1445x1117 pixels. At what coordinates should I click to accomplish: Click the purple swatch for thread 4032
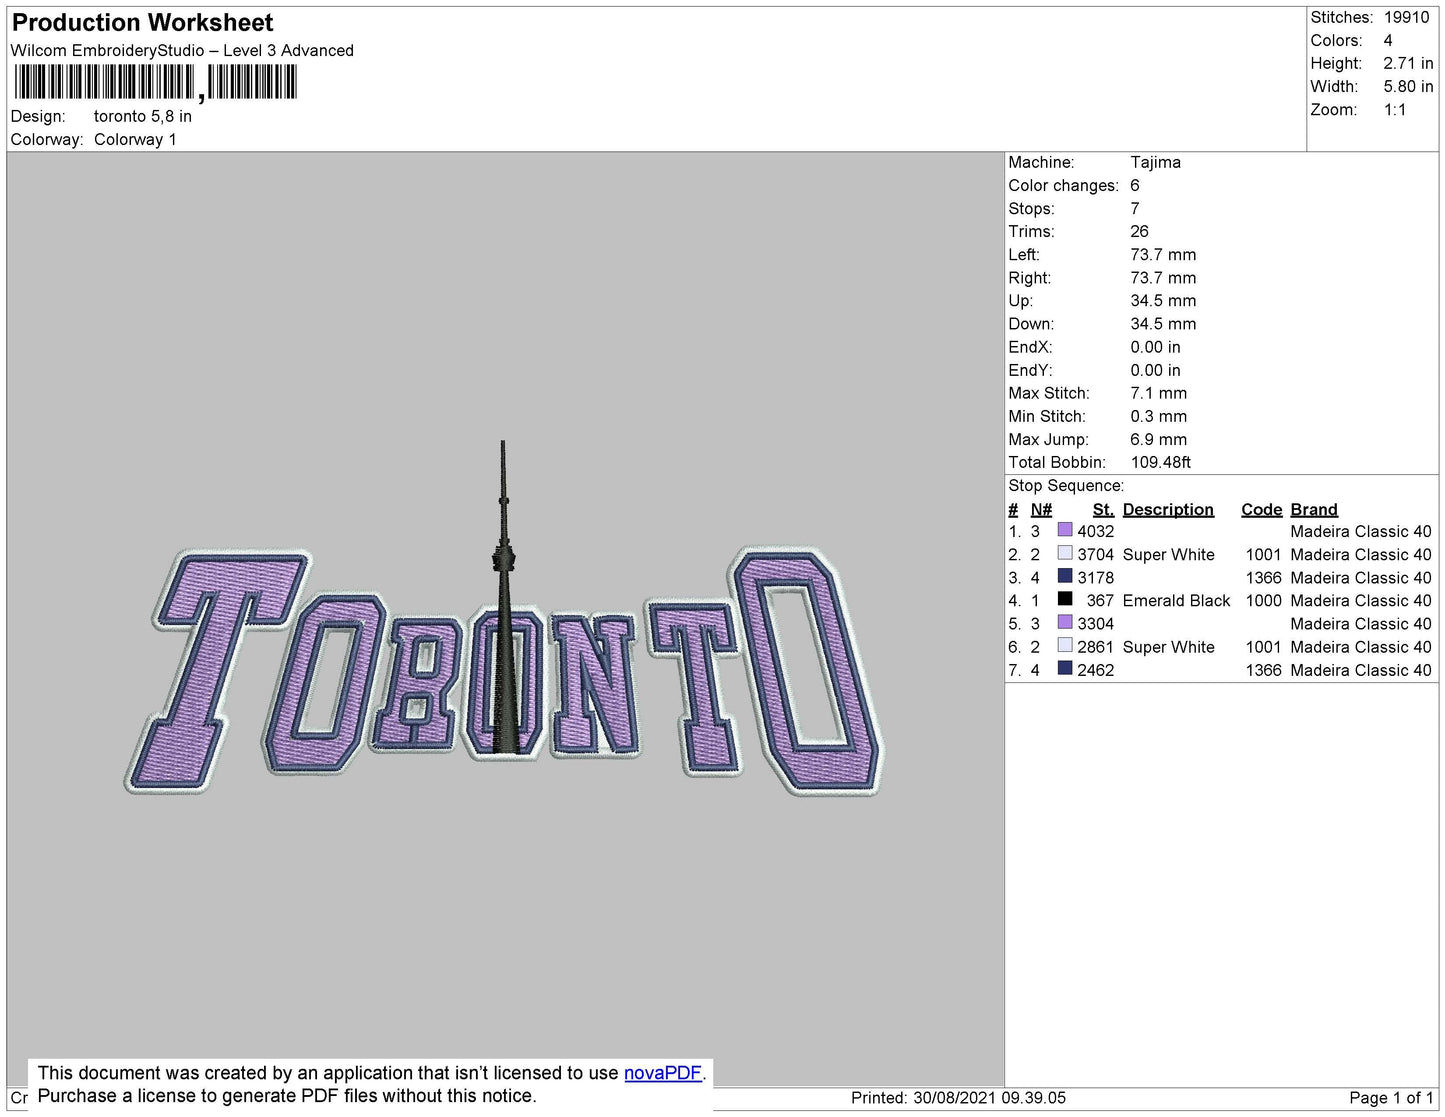(x=1065, y=531)
